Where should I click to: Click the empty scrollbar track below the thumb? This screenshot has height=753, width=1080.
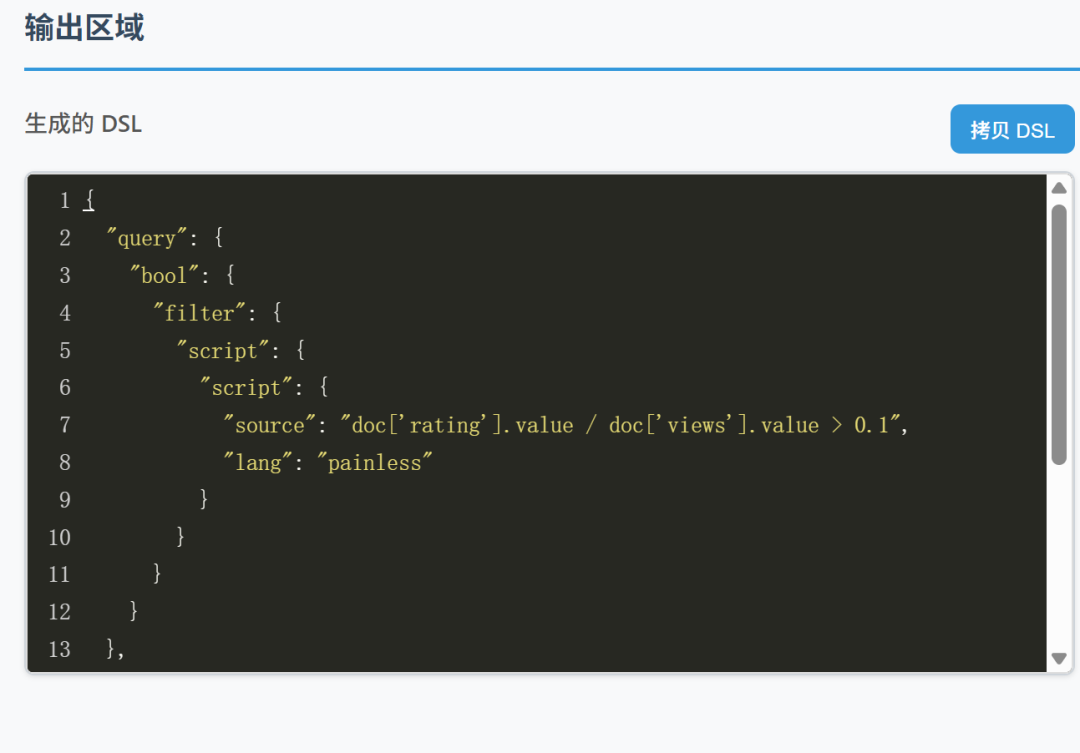coord(1059,560)
